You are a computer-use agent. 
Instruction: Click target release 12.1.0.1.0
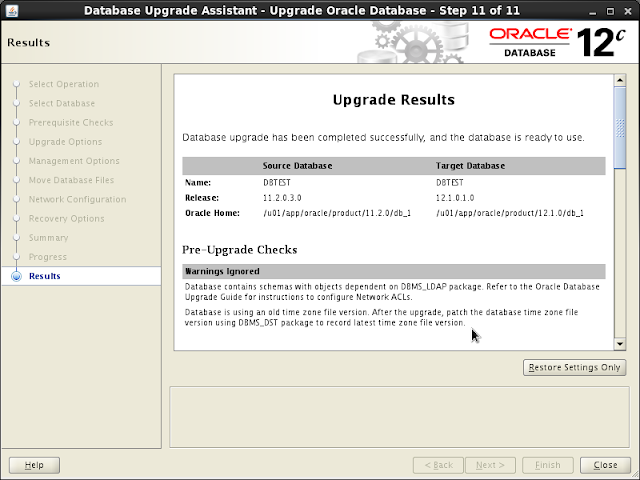click(x=455, y=198)
